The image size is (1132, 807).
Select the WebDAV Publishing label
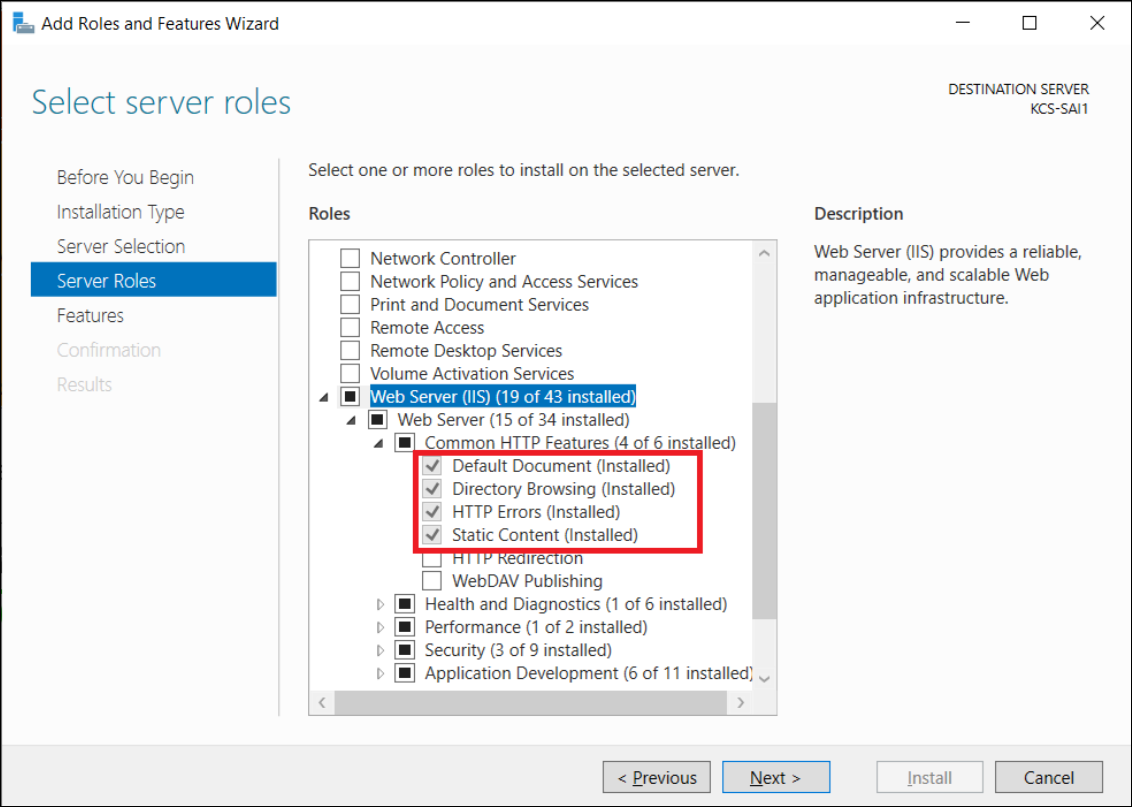click(x=527, y=581)
